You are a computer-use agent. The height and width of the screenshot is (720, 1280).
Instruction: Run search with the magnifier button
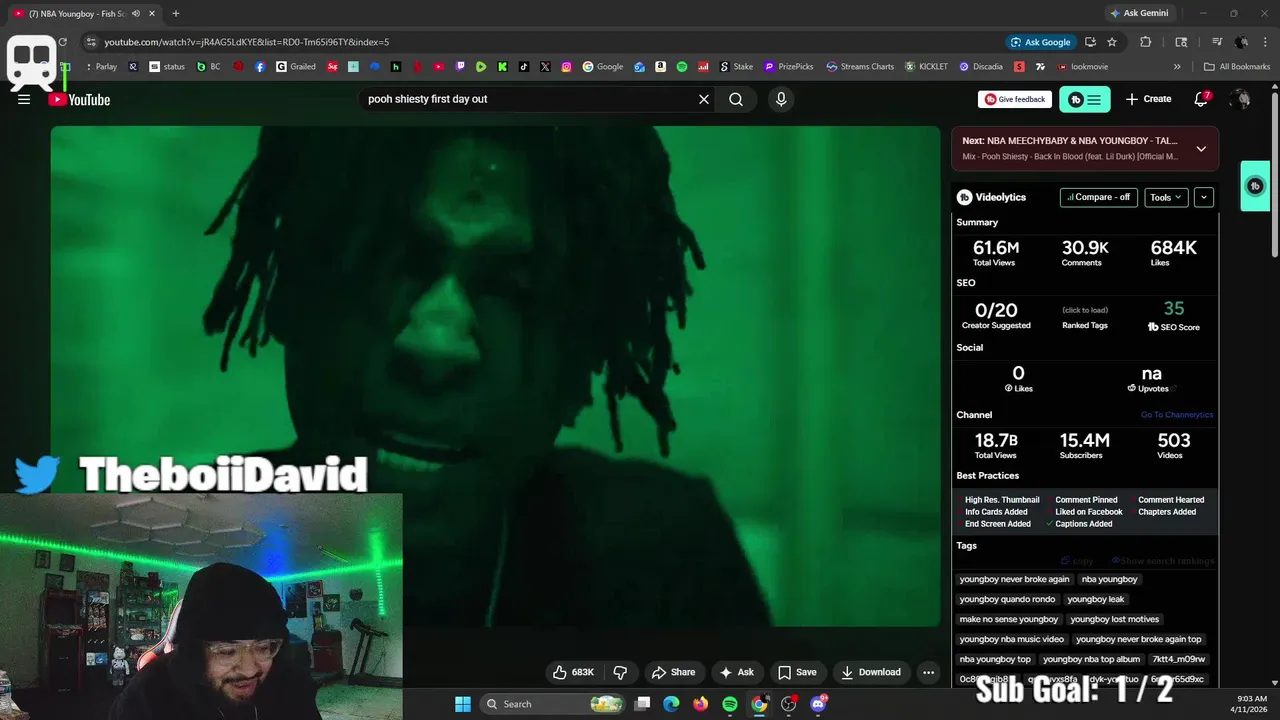point(736,99)
